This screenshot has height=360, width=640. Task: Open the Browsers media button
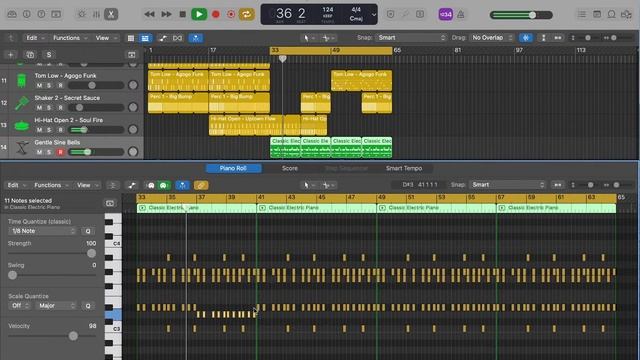coord(626,14)
